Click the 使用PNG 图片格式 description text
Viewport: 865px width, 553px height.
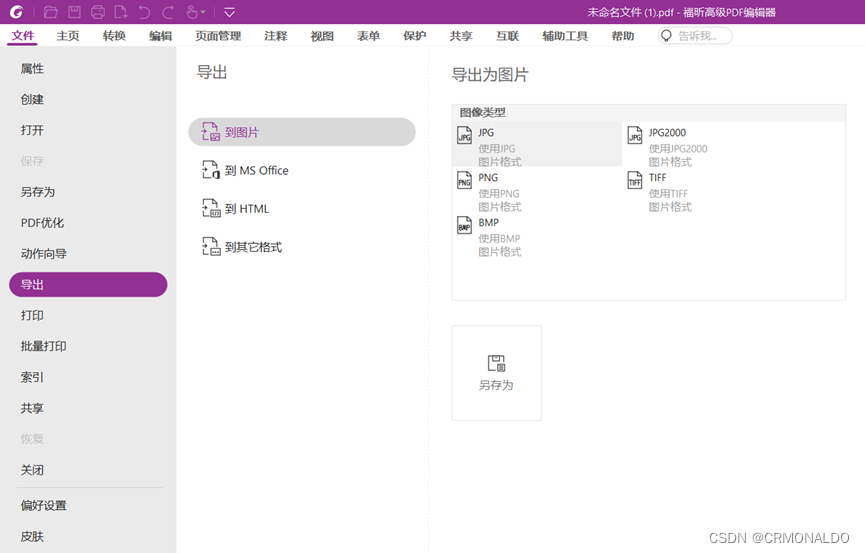[x=500, y=200]
